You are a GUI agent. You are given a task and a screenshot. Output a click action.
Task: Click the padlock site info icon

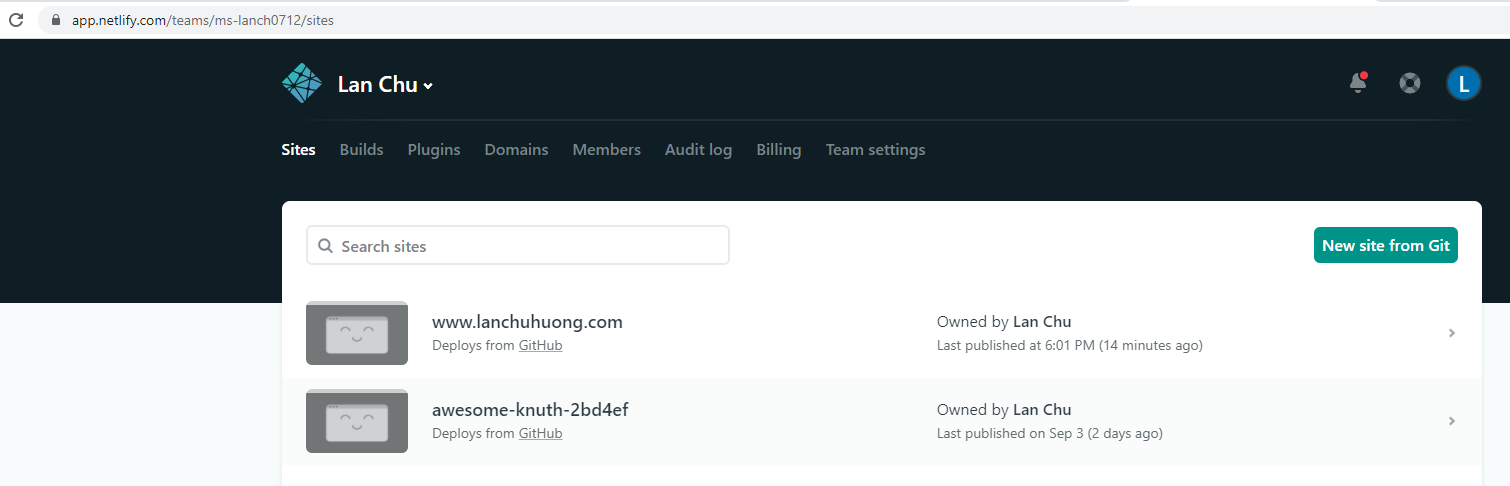pyautogui.click(x=54, y=20)
